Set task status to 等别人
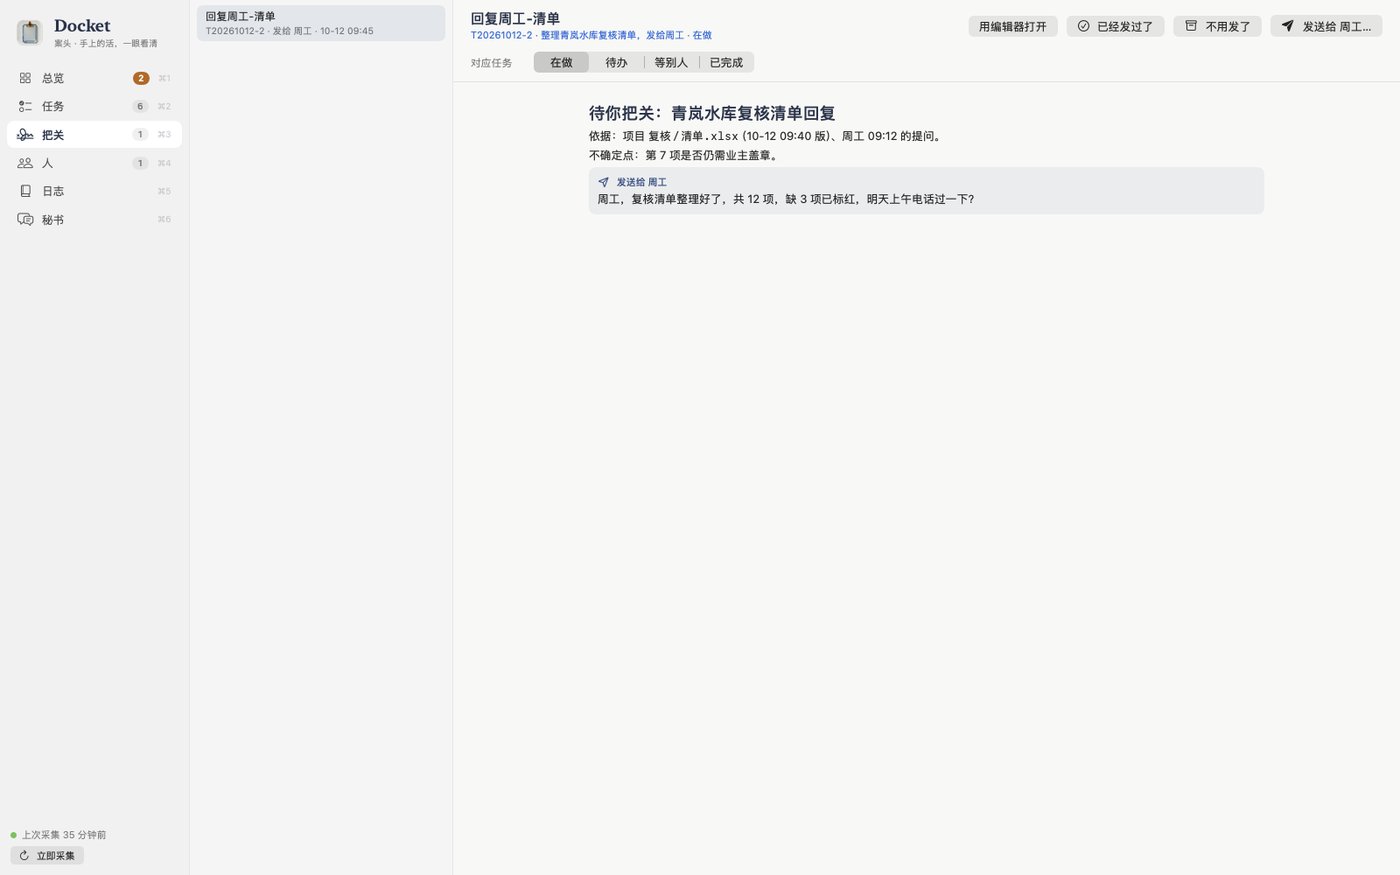This screenshot has width=1400, height=875. tap(671, 62)
